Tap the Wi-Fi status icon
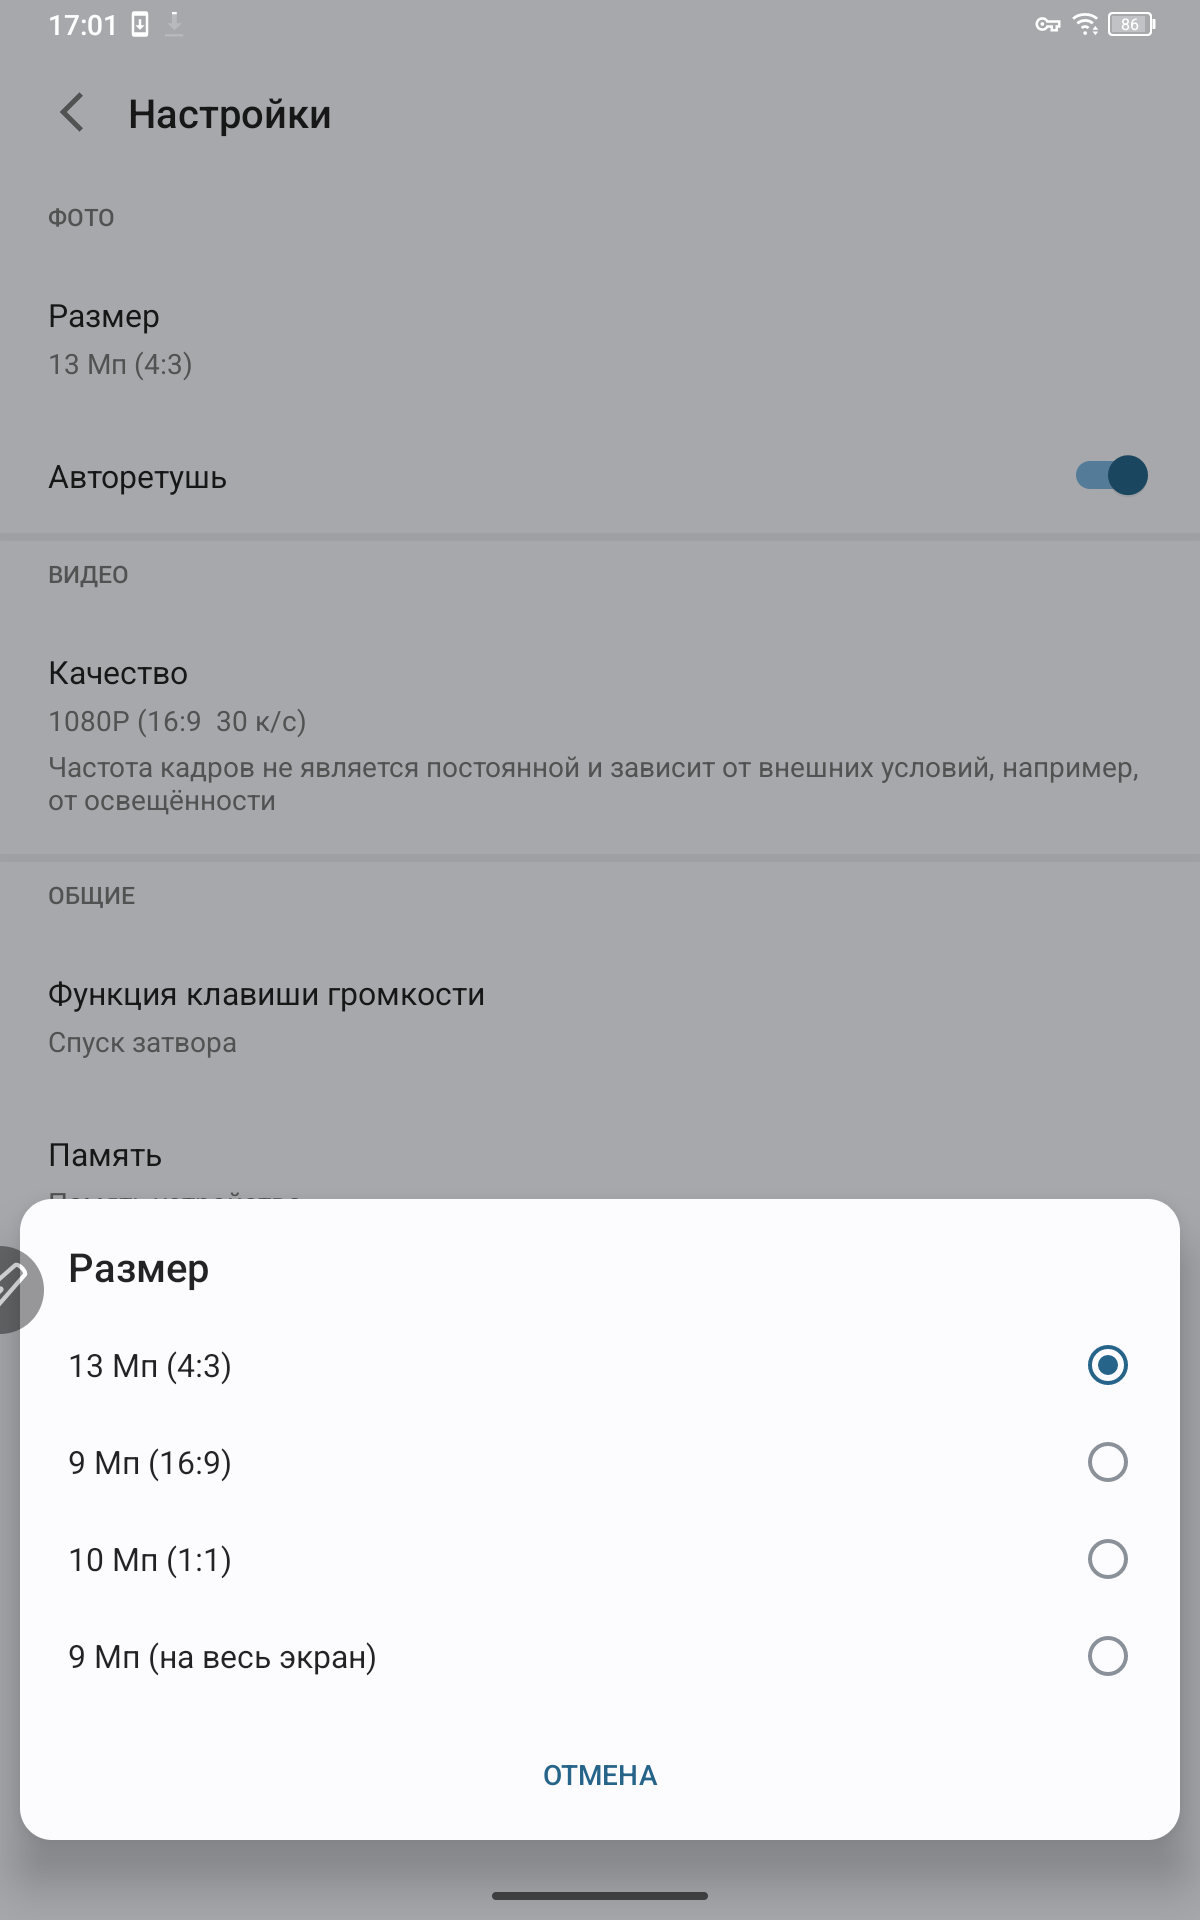The height and width of the screenshot is (1920, 1200). tap(1085, 25)
